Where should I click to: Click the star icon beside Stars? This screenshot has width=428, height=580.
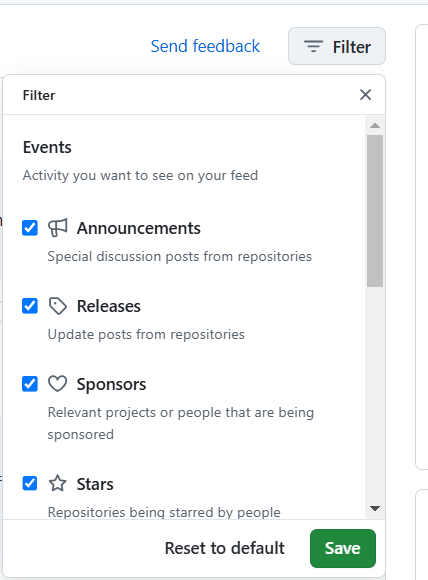58,483
